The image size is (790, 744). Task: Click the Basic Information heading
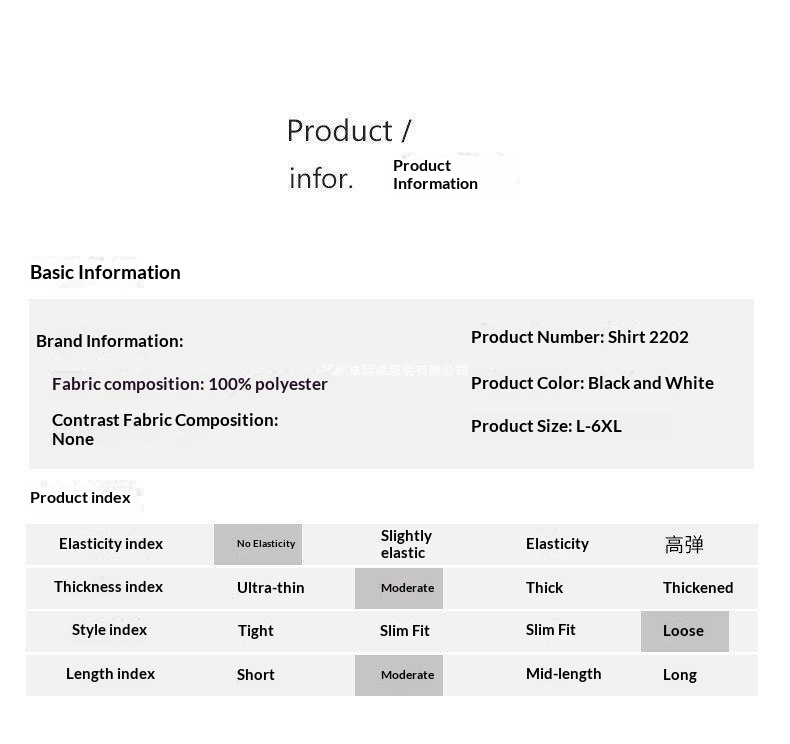(105, 273)
